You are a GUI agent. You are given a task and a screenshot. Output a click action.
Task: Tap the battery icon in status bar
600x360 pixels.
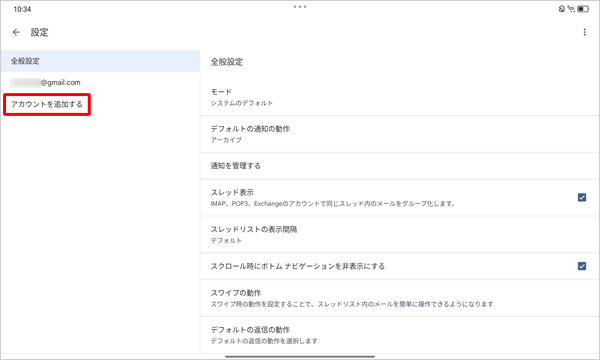(x=583, y=9)
